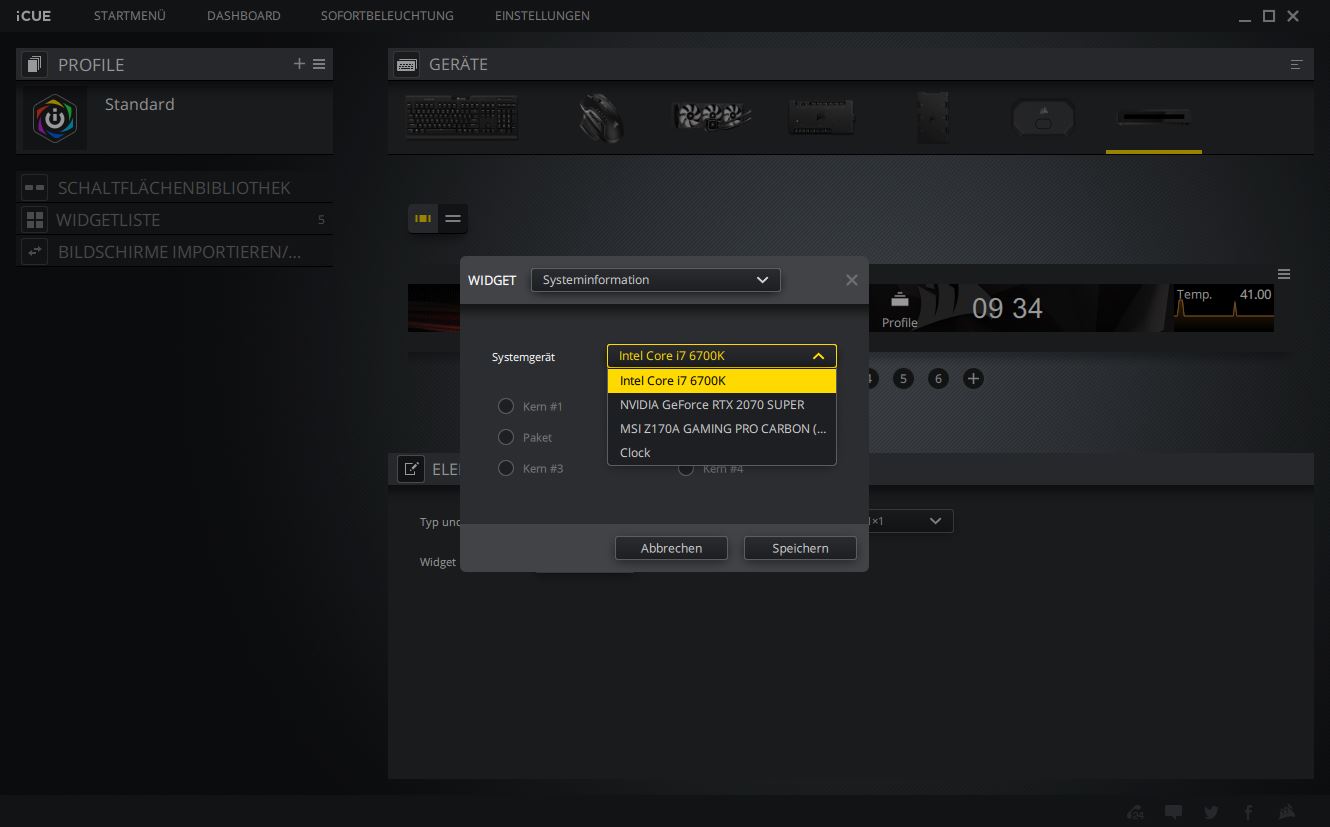Select the Kern #3 radio button

pos(506,468)
